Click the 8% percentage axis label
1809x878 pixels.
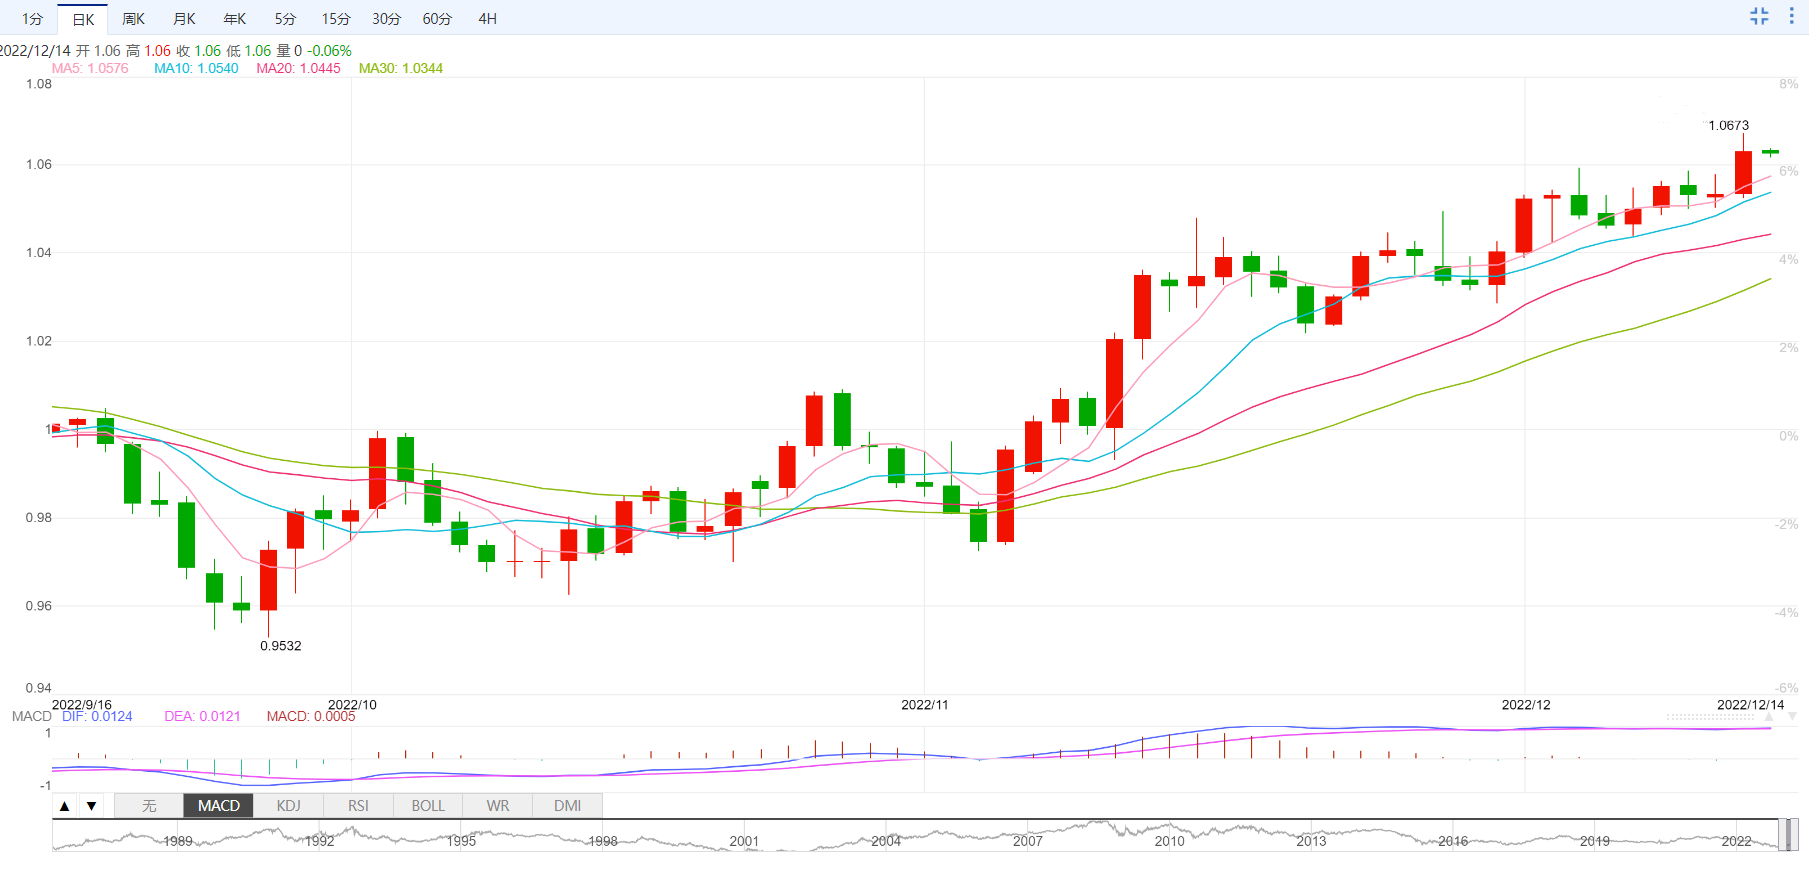[x=1789, y=84]
